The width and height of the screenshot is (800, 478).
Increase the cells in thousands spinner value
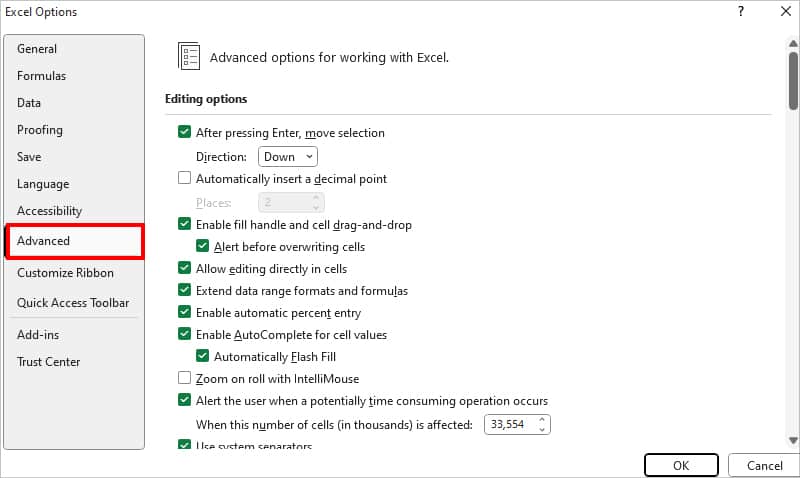(542, 420)
